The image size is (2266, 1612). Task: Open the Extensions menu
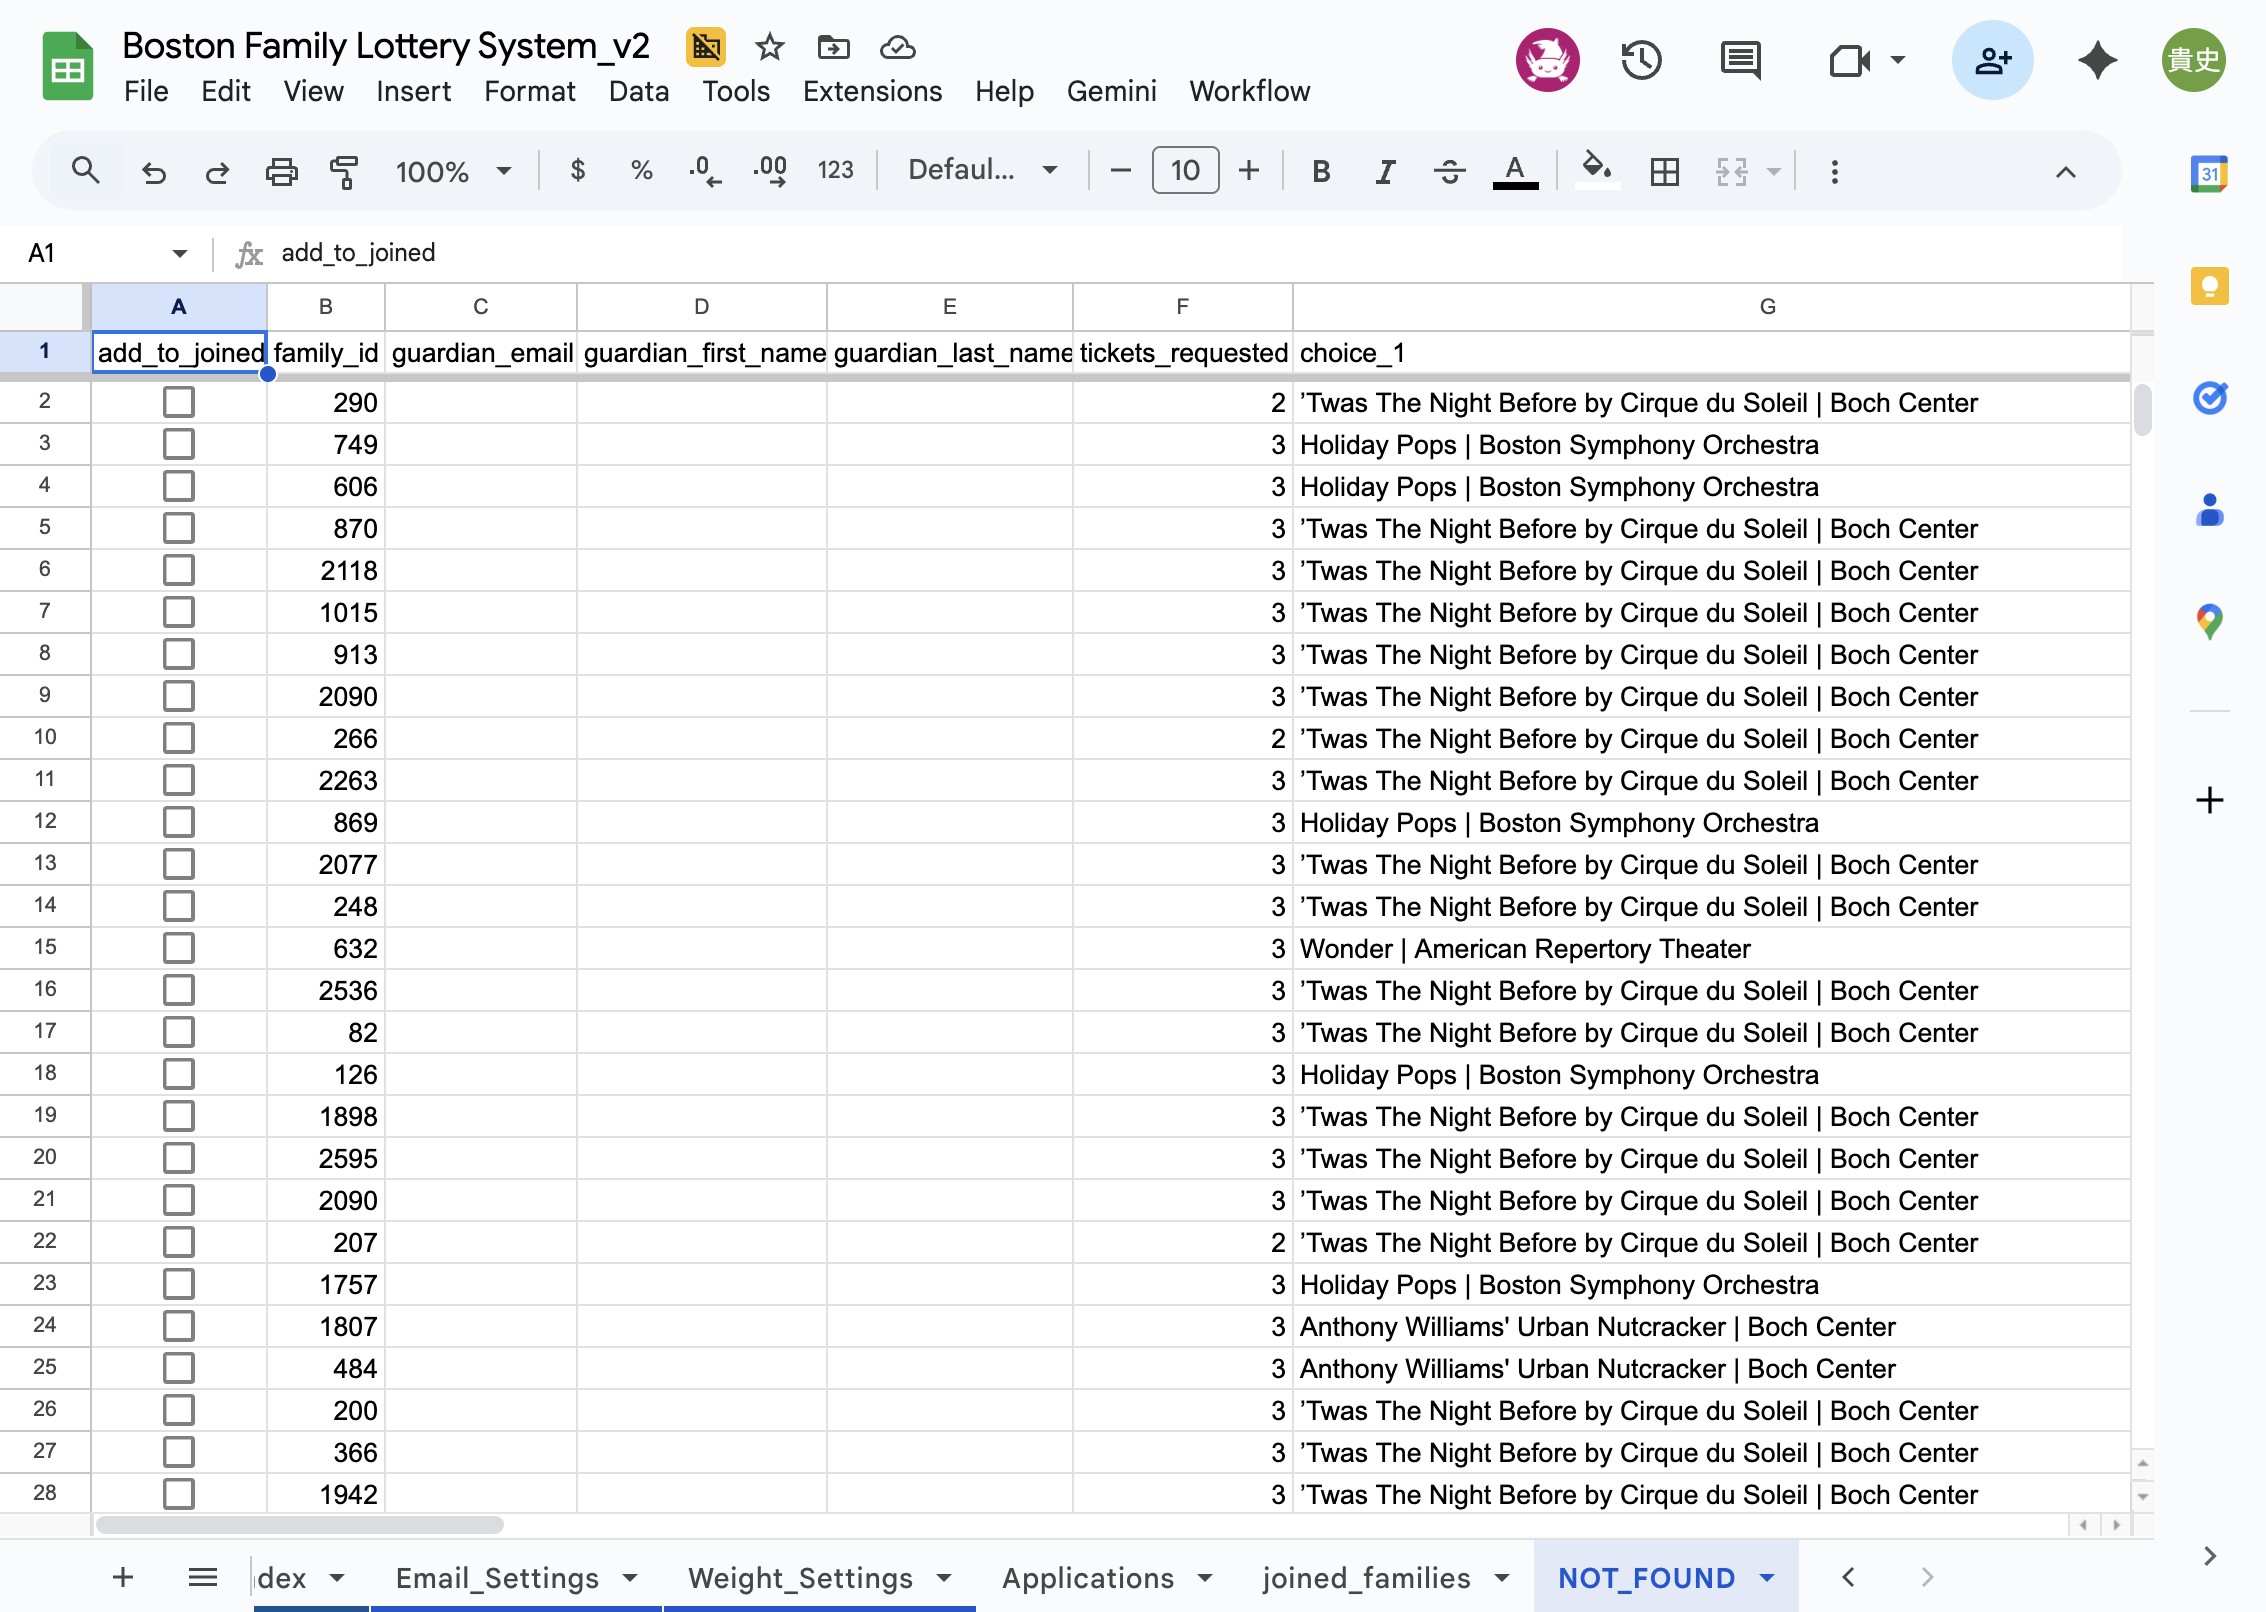(x=872, y=91)
